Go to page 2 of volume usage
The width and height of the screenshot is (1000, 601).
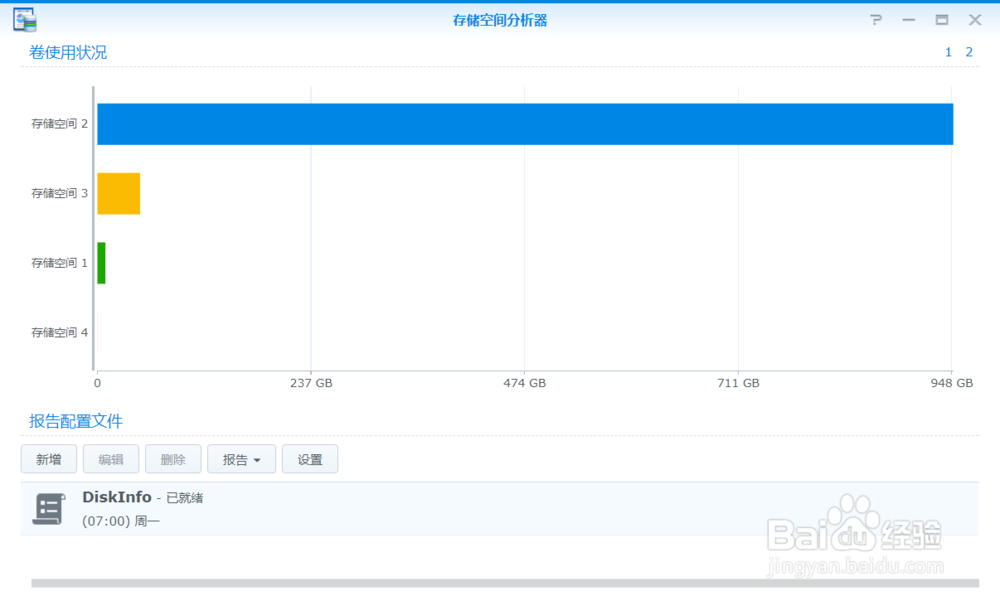pos(967,51)
